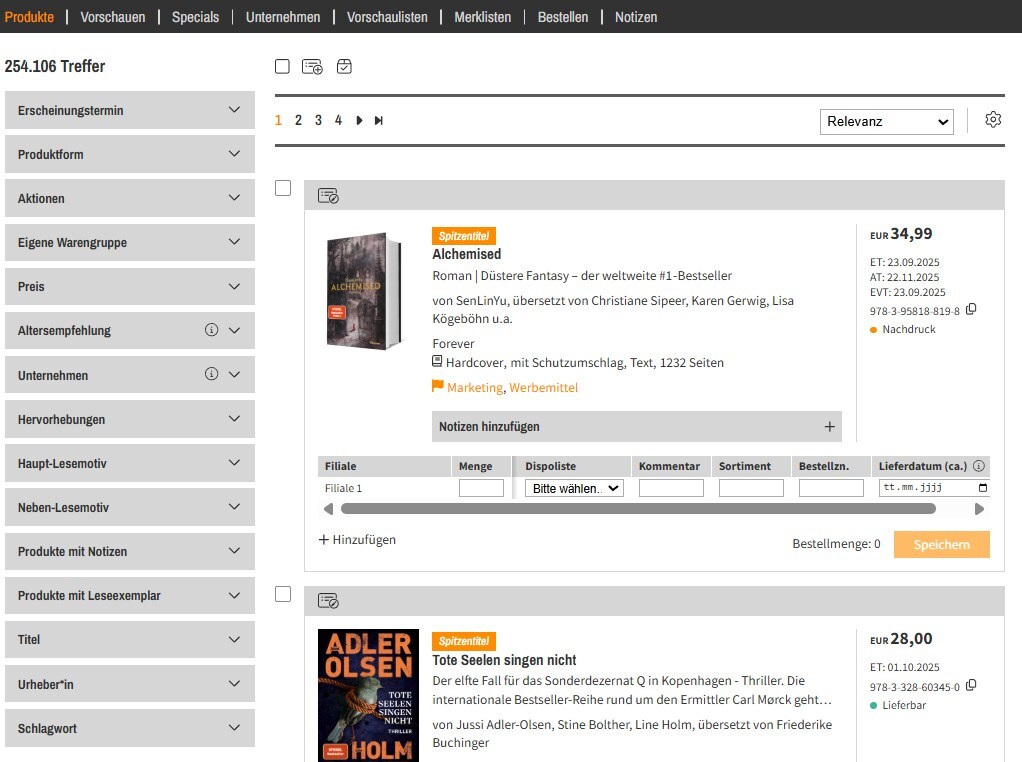Open the Relevanz sort dropdown
Screen dimensions: 1022x762
[x=886, y=121]
